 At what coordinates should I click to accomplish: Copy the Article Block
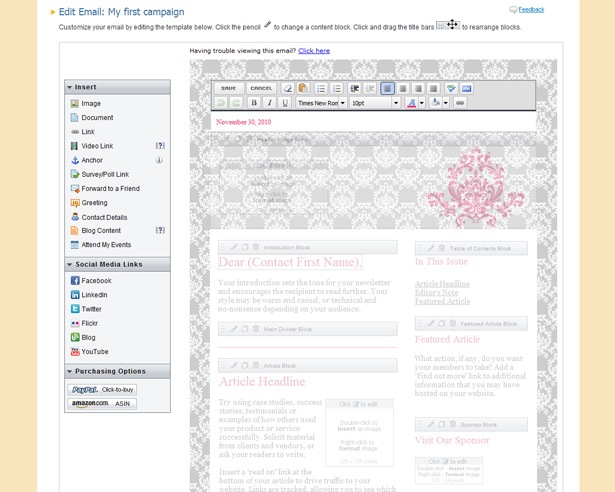[x=245, y=366]
